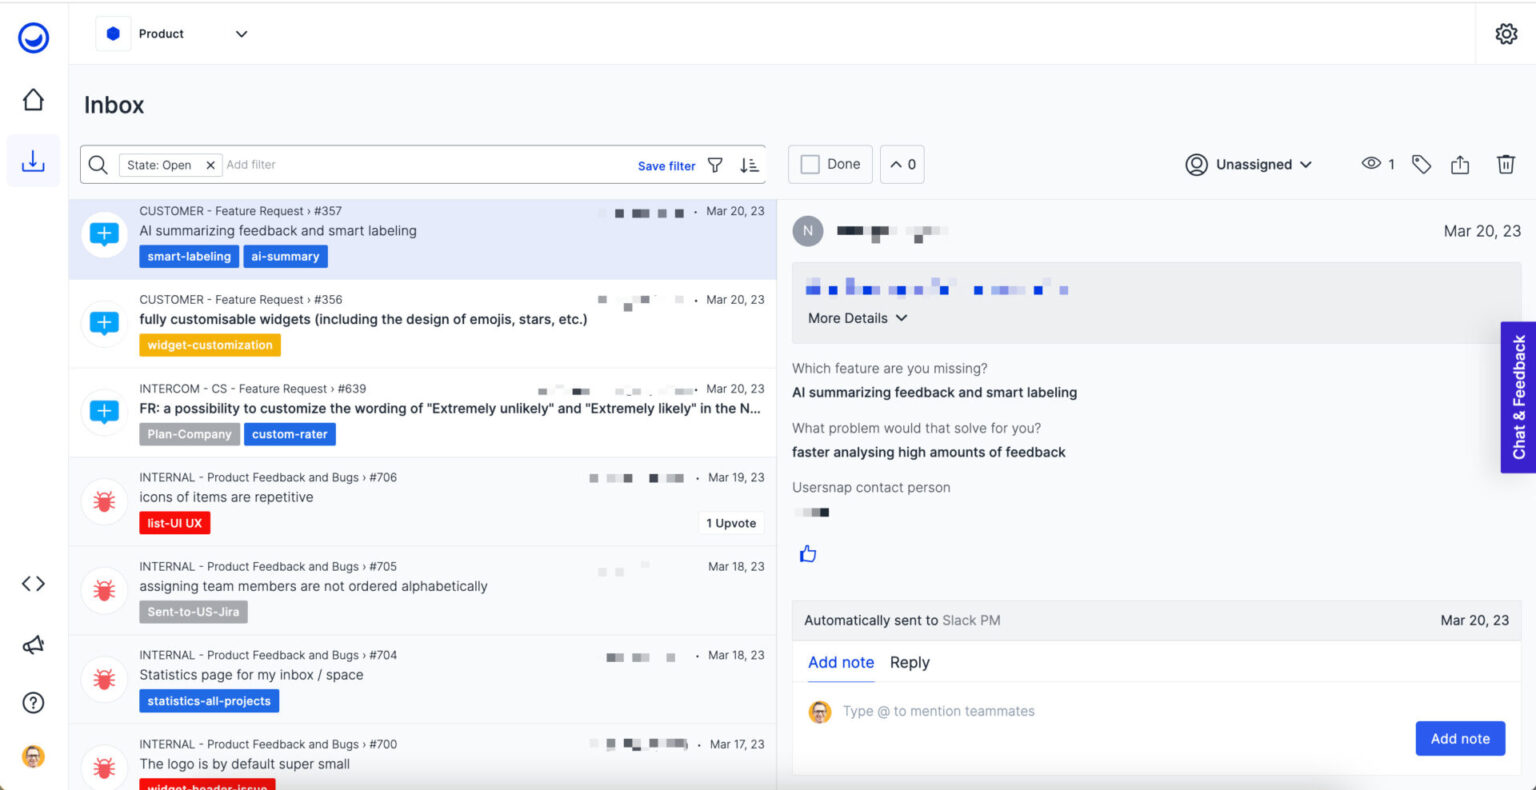Image resolution: width=1536 pixels, height=790 pixels.
Task: Open the sort order icon
Action: tap(749, 165)
